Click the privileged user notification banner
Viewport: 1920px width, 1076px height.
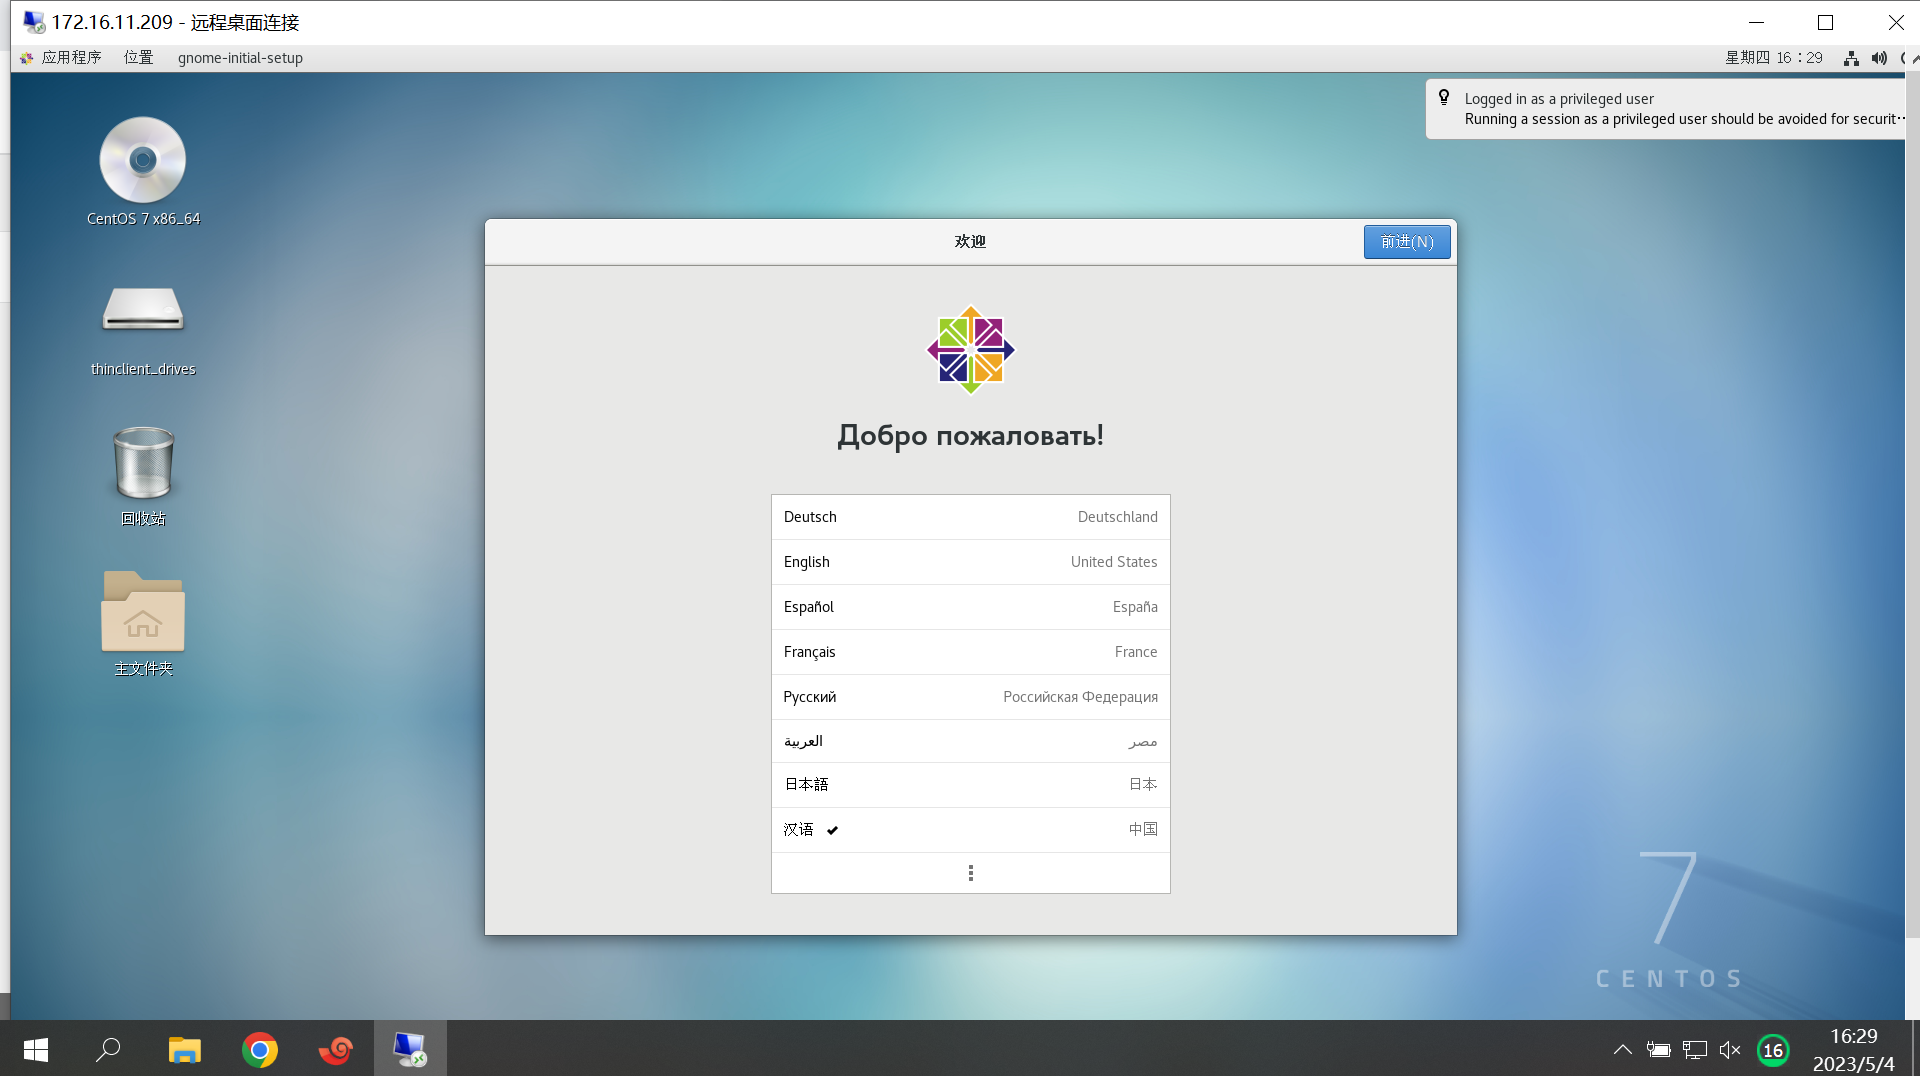pyautogui.click(x=1666, y=109)
